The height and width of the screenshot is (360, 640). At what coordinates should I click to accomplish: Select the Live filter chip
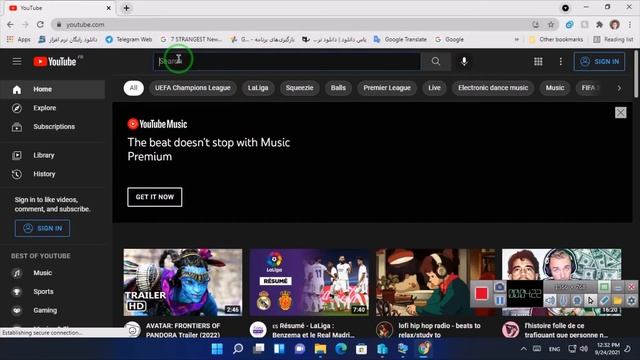(x=434, y=88)
